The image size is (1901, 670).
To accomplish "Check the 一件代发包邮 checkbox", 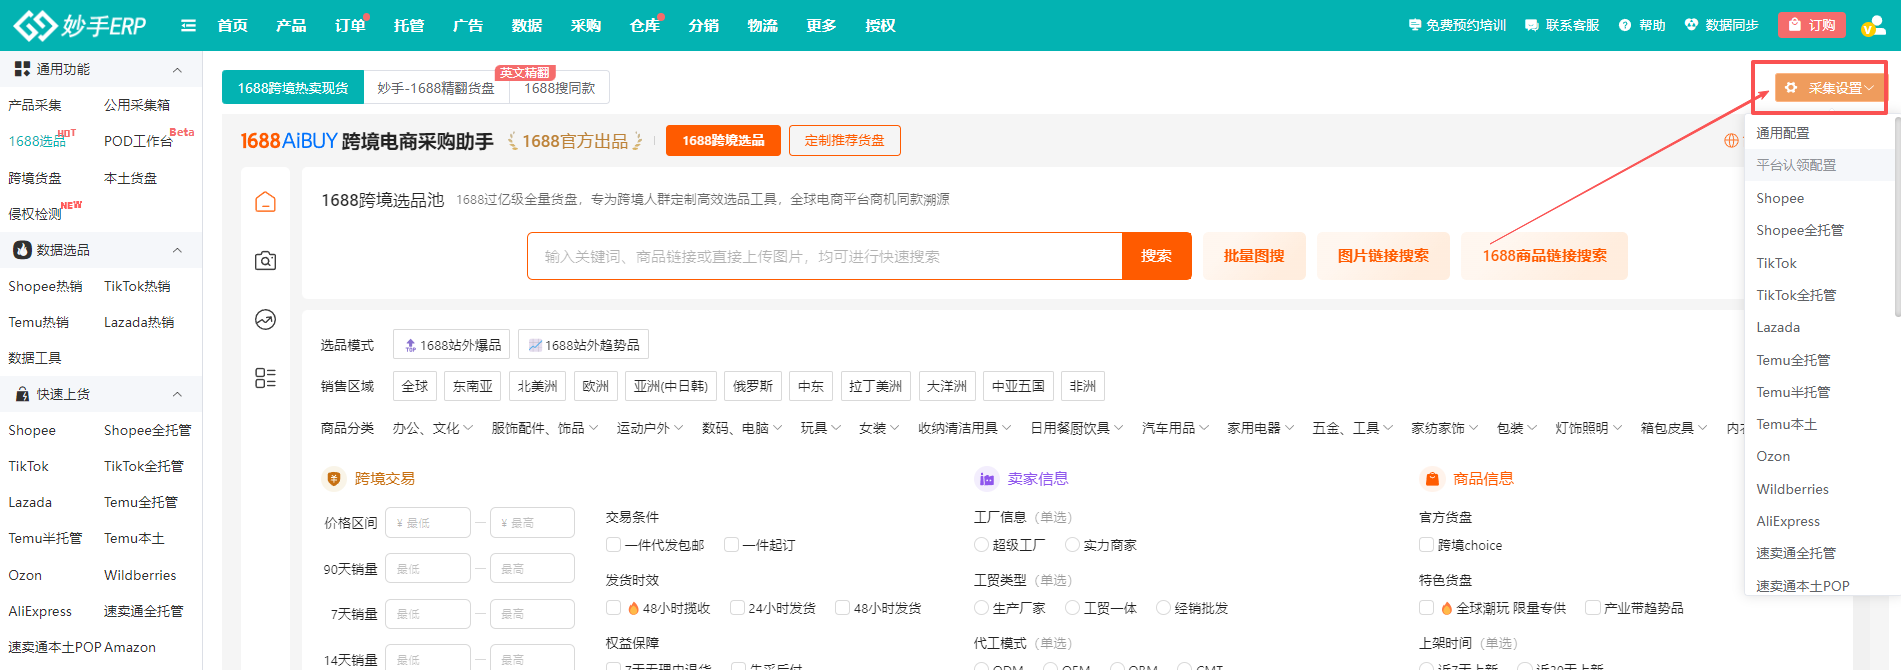I will tap(613, 545).
